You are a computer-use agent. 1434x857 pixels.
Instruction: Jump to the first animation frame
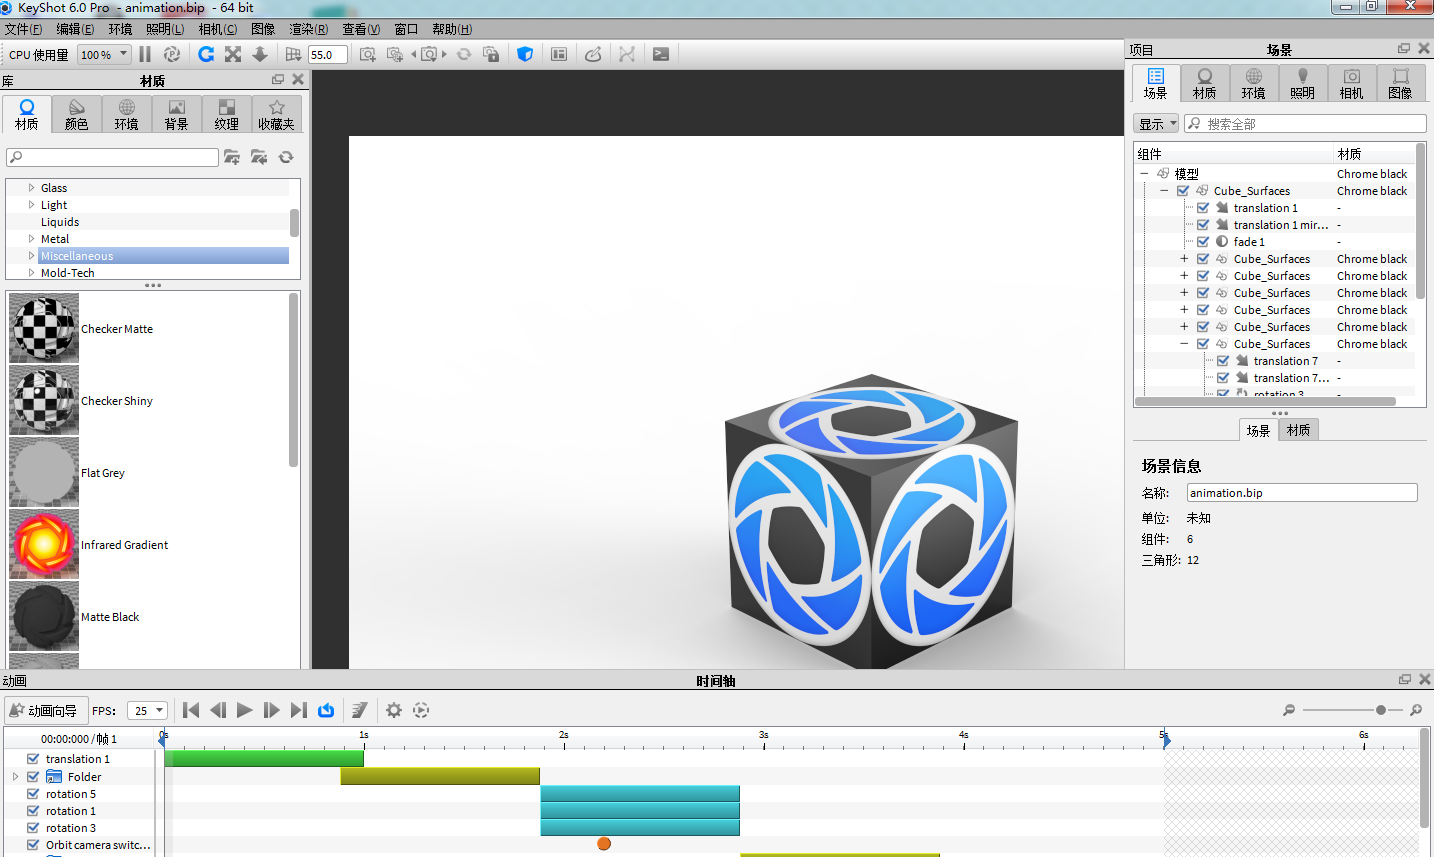tap(191, 710)
